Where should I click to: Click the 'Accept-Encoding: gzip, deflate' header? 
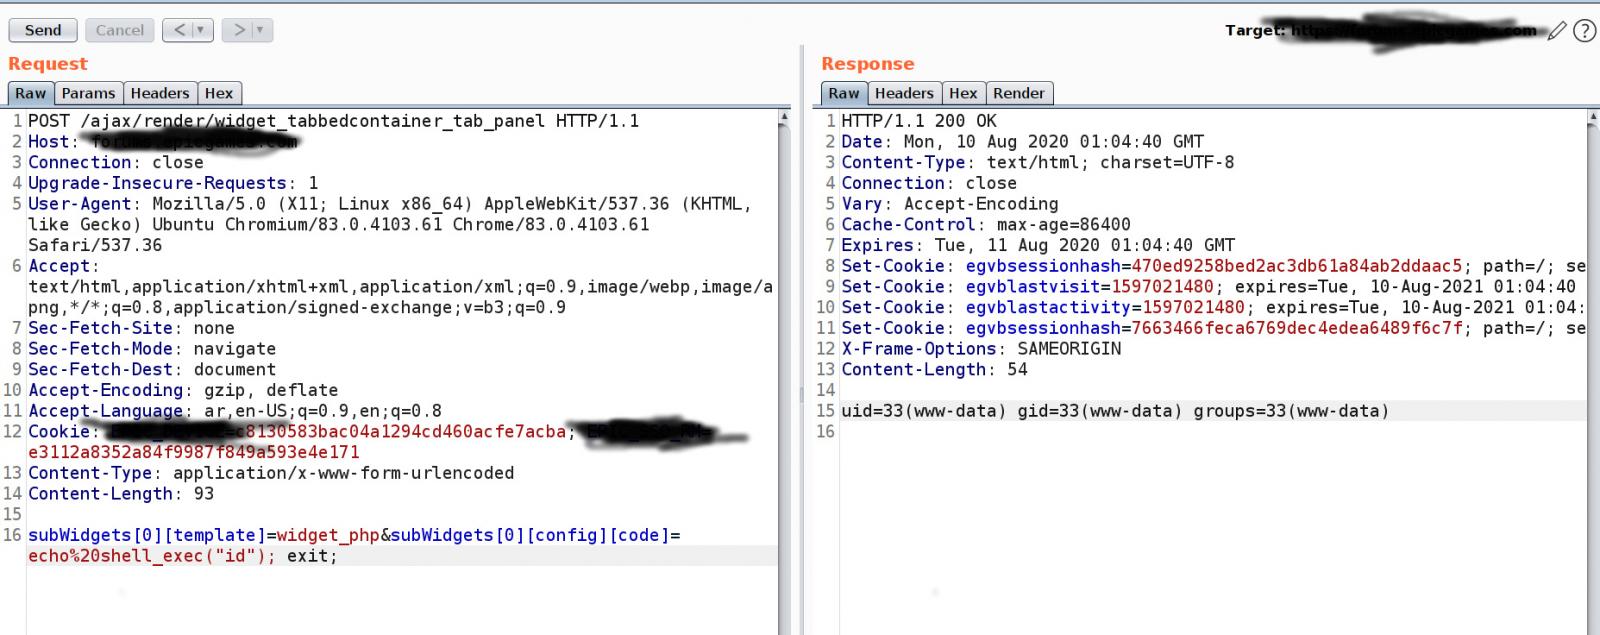[x=183, y=390]
